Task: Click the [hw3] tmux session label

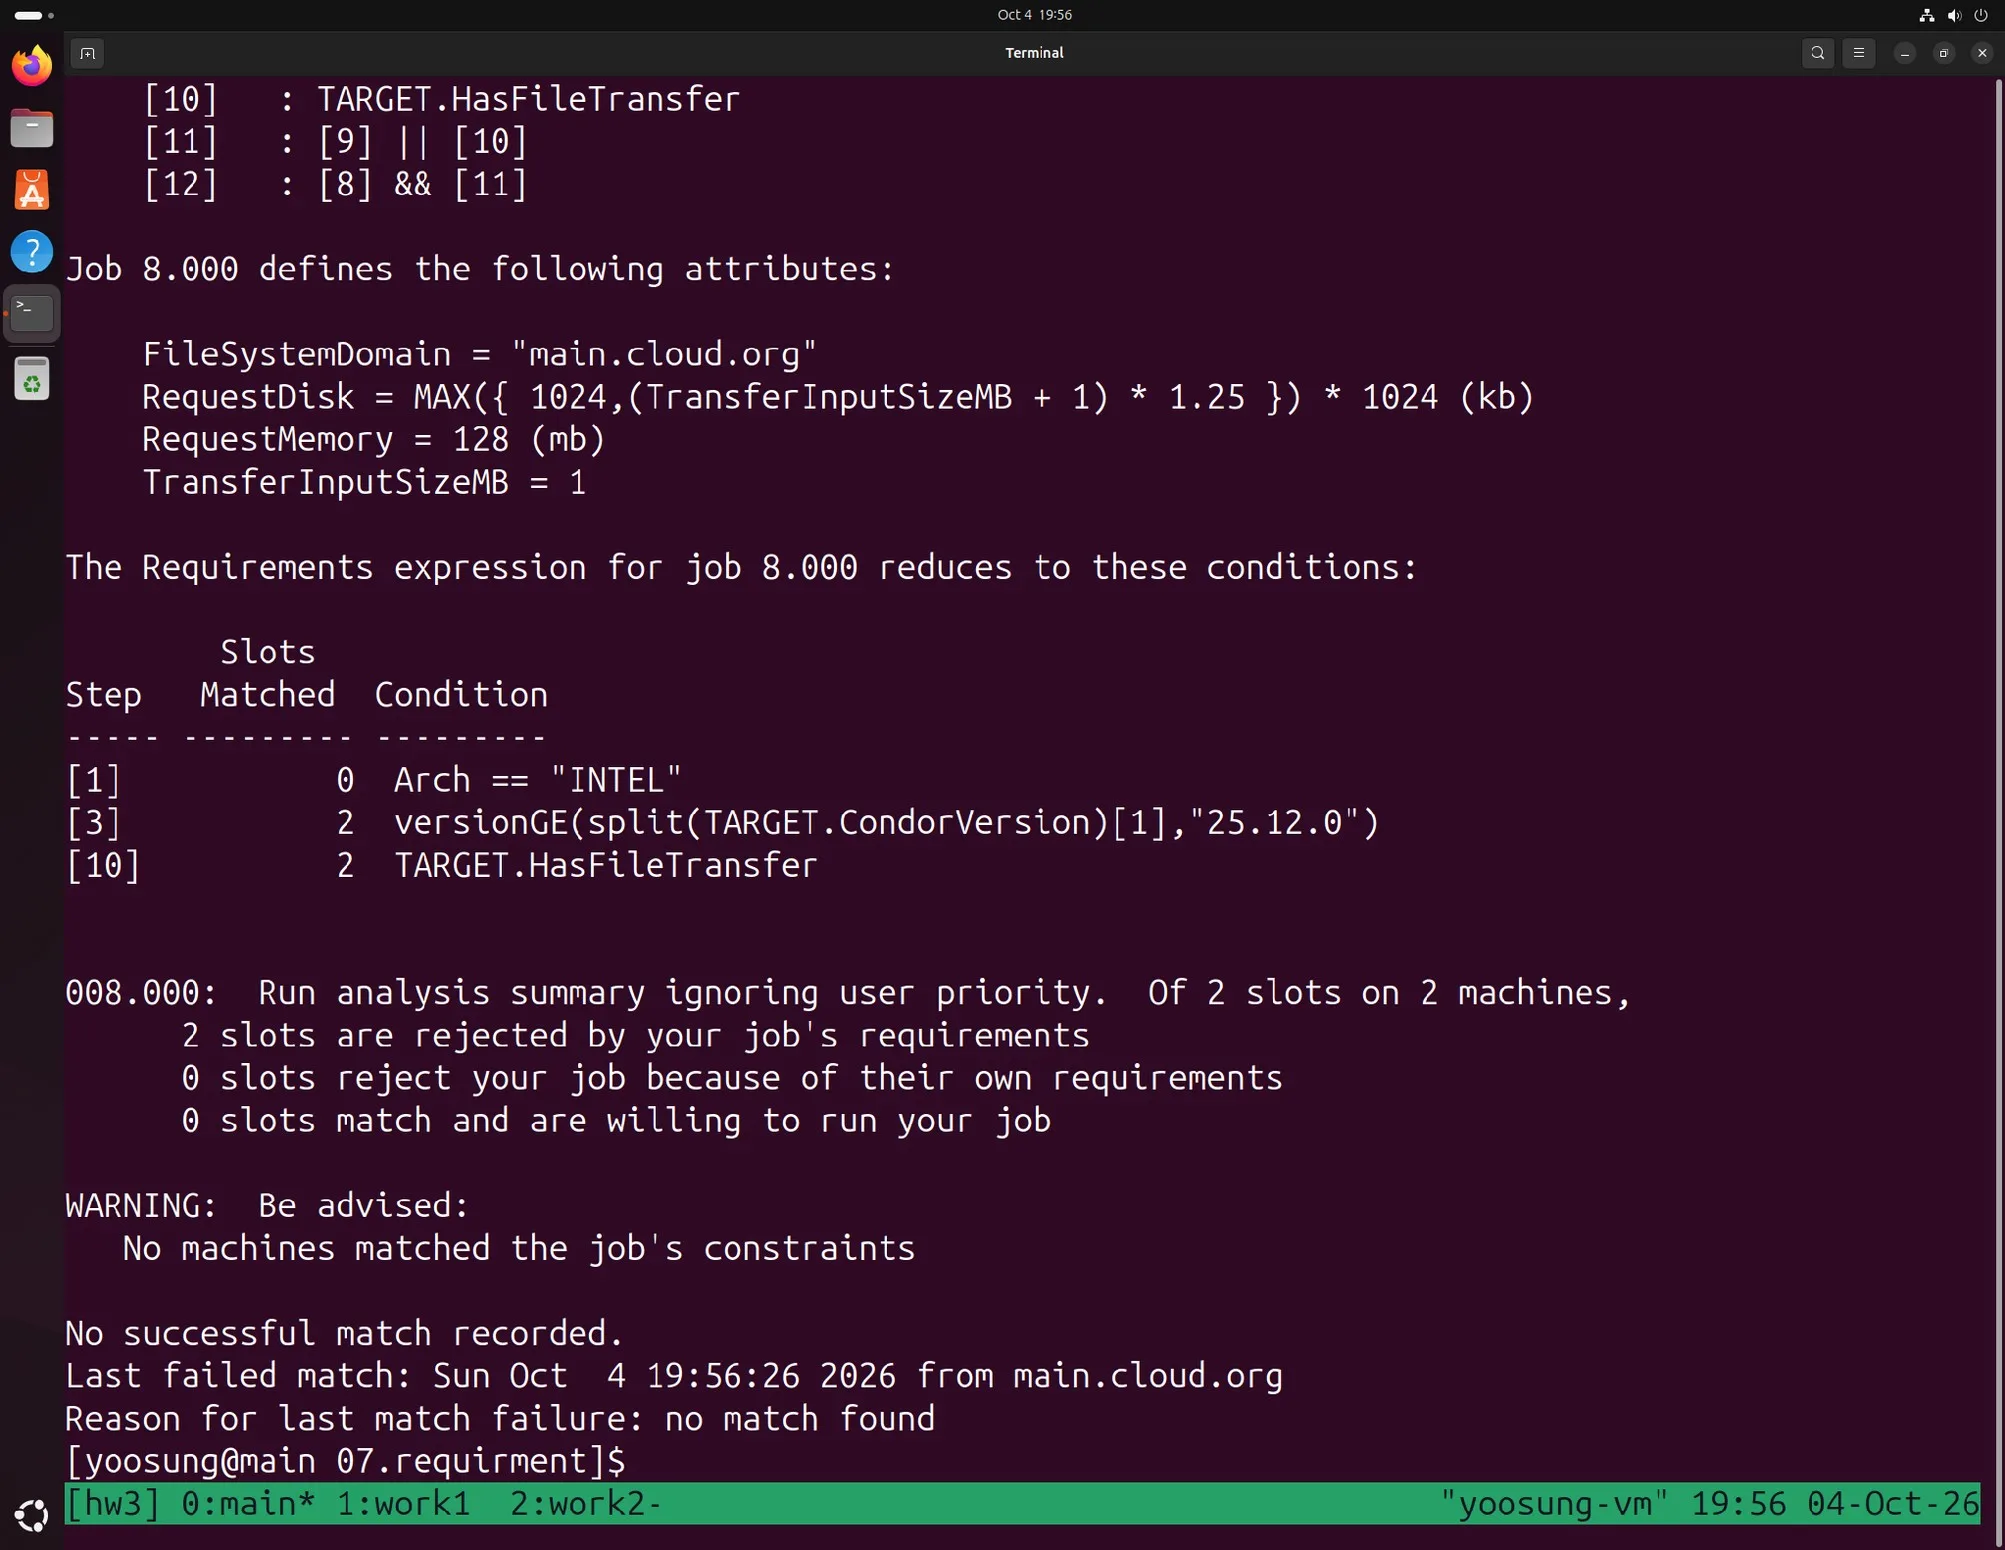Action: pos(112,1503)
